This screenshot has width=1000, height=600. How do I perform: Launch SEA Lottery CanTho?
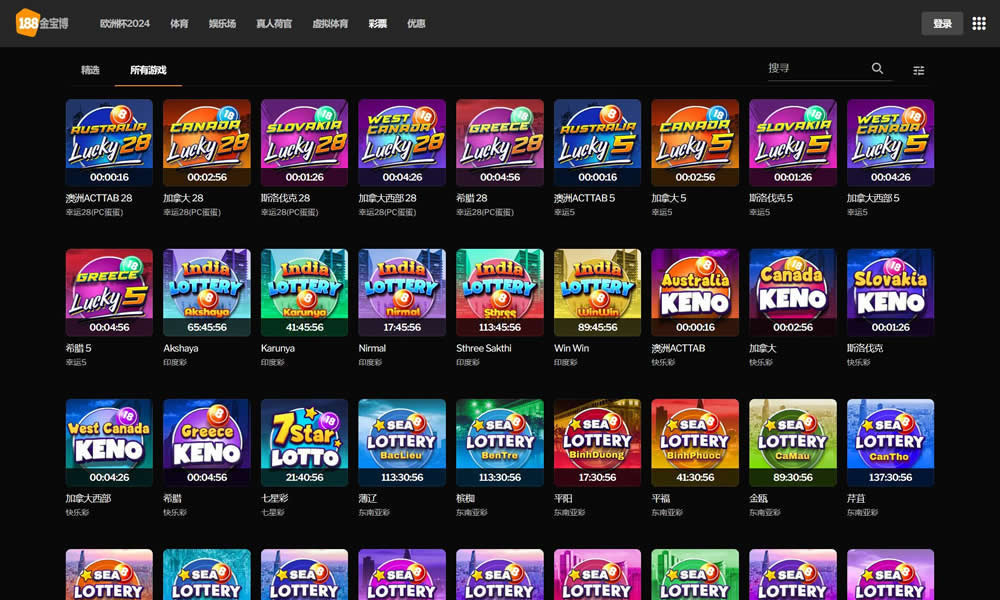(x=890, y=443)
